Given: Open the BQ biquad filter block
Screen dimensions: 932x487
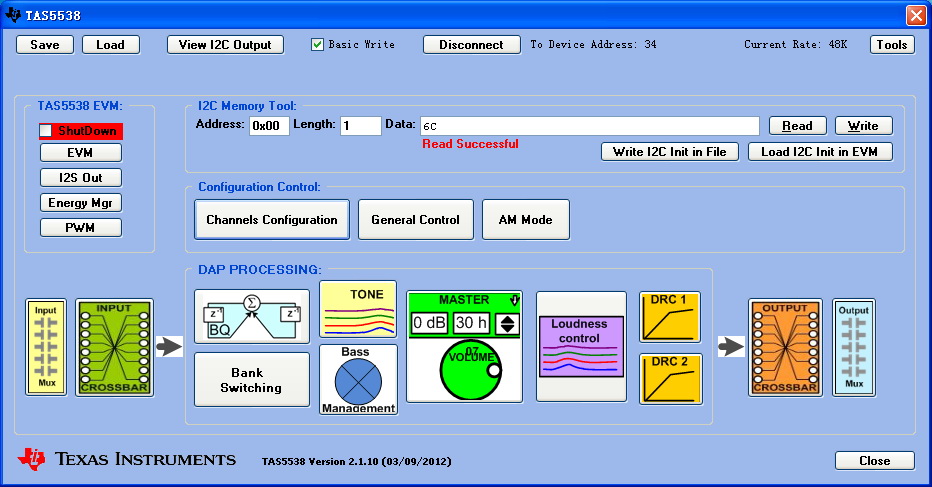Looking at the screenshot, I should point(252,316).
